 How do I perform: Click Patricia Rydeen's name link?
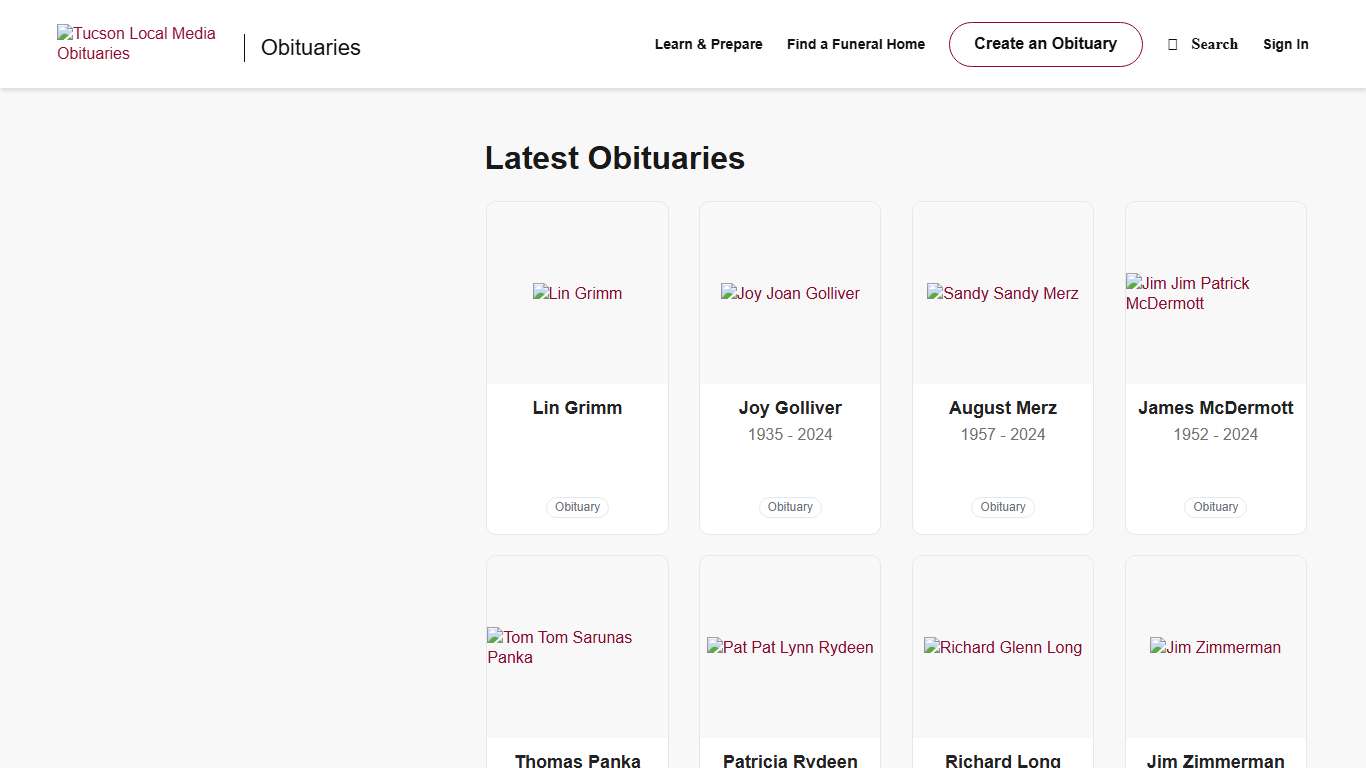[790, 760]
